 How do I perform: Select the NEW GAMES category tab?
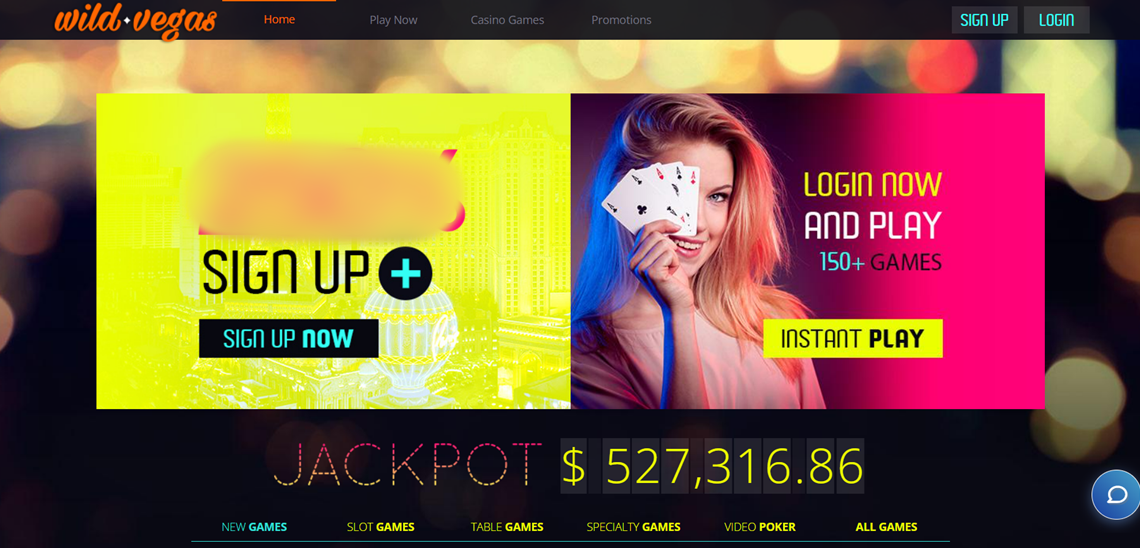254,527
